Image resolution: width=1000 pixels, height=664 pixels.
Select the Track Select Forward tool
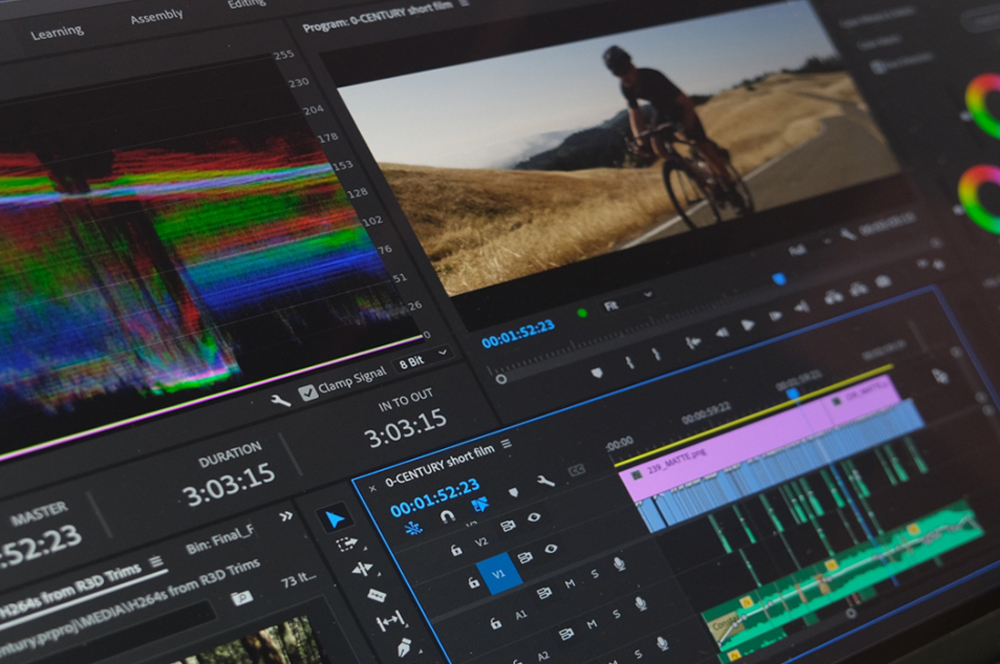click(x=347, y=544)
